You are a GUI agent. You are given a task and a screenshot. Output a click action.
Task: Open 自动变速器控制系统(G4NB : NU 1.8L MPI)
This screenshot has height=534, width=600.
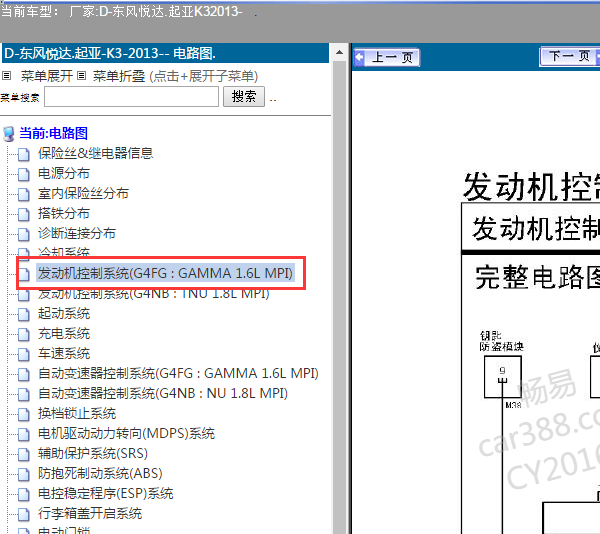(163, 393)
